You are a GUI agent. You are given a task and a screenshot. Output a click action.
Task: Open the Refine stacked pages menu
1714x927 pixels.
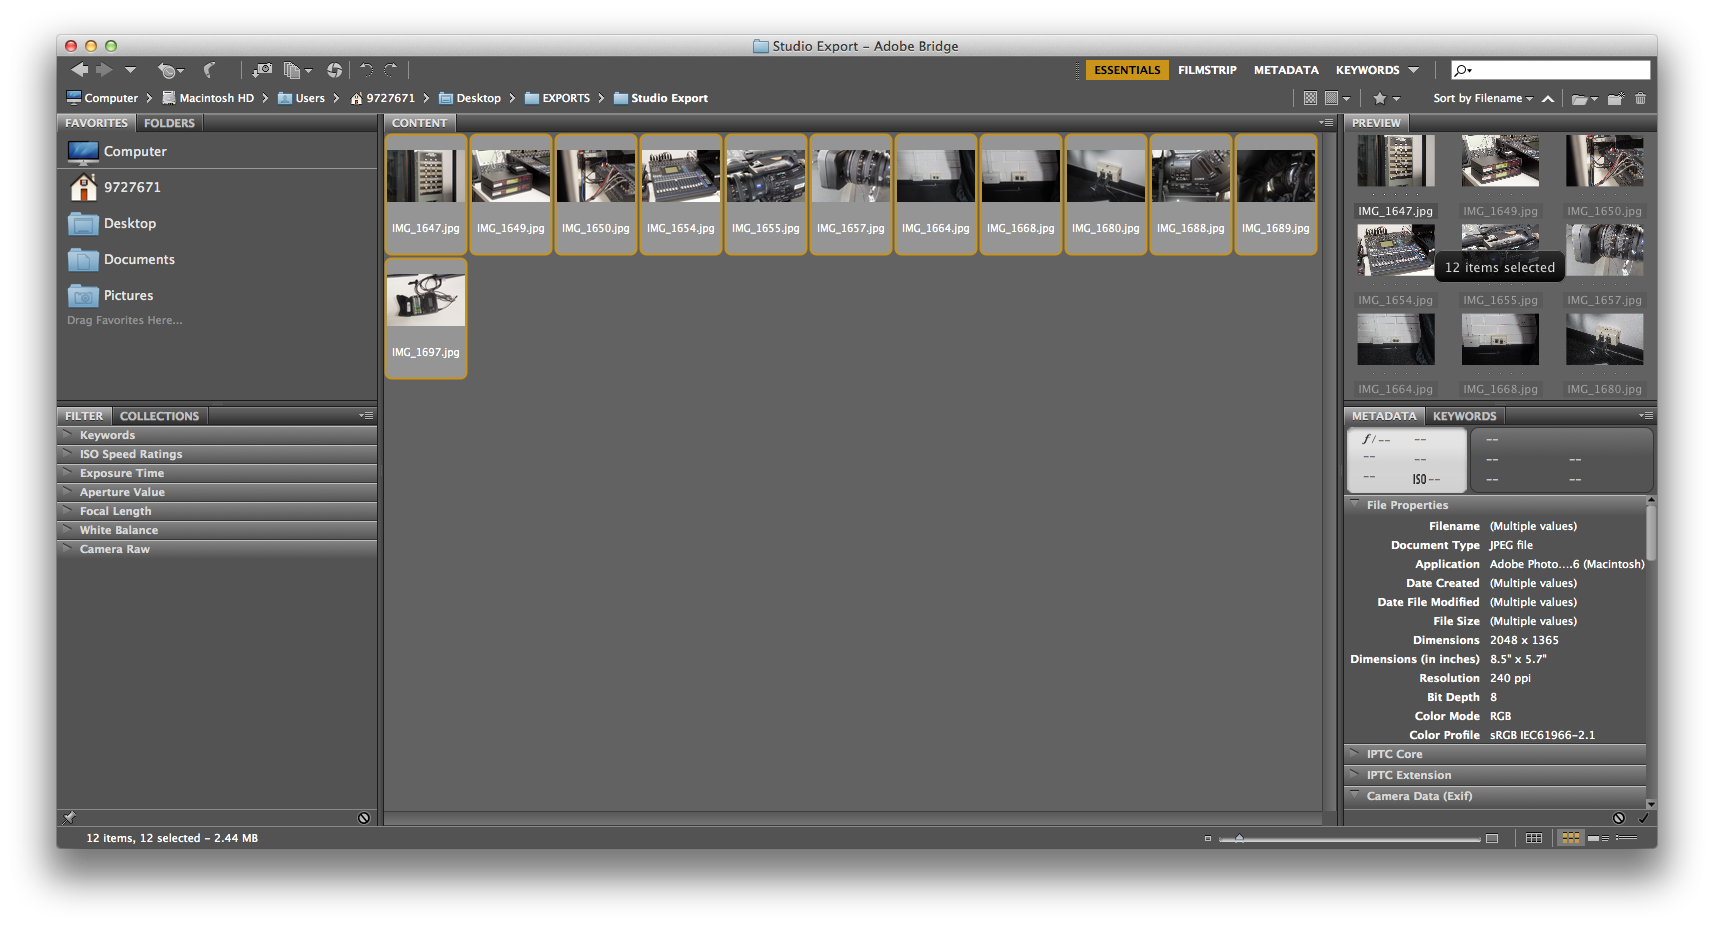pyautogui.click(x=297, y=70)
